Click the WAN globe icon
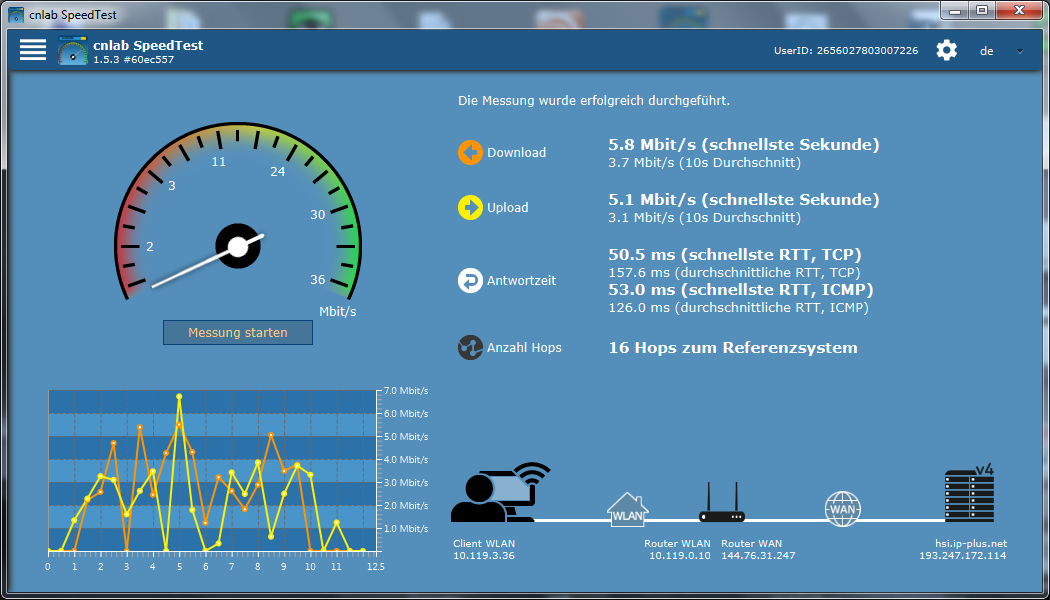Screen dimensions: 1050x600 point(841,509)
